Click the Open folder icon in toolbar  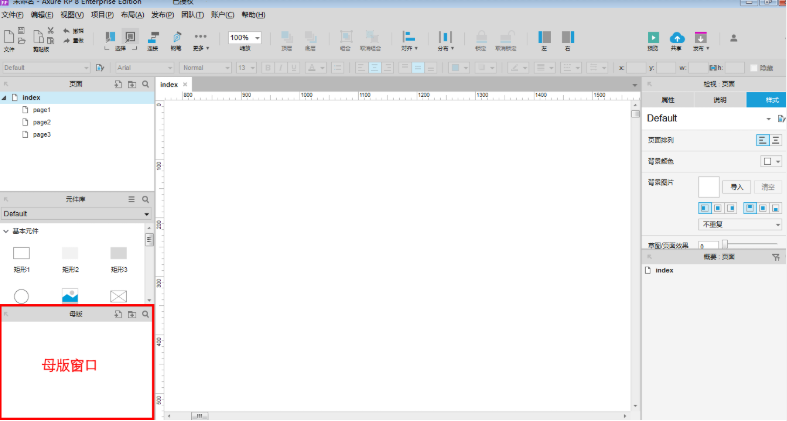coord(22,41)
